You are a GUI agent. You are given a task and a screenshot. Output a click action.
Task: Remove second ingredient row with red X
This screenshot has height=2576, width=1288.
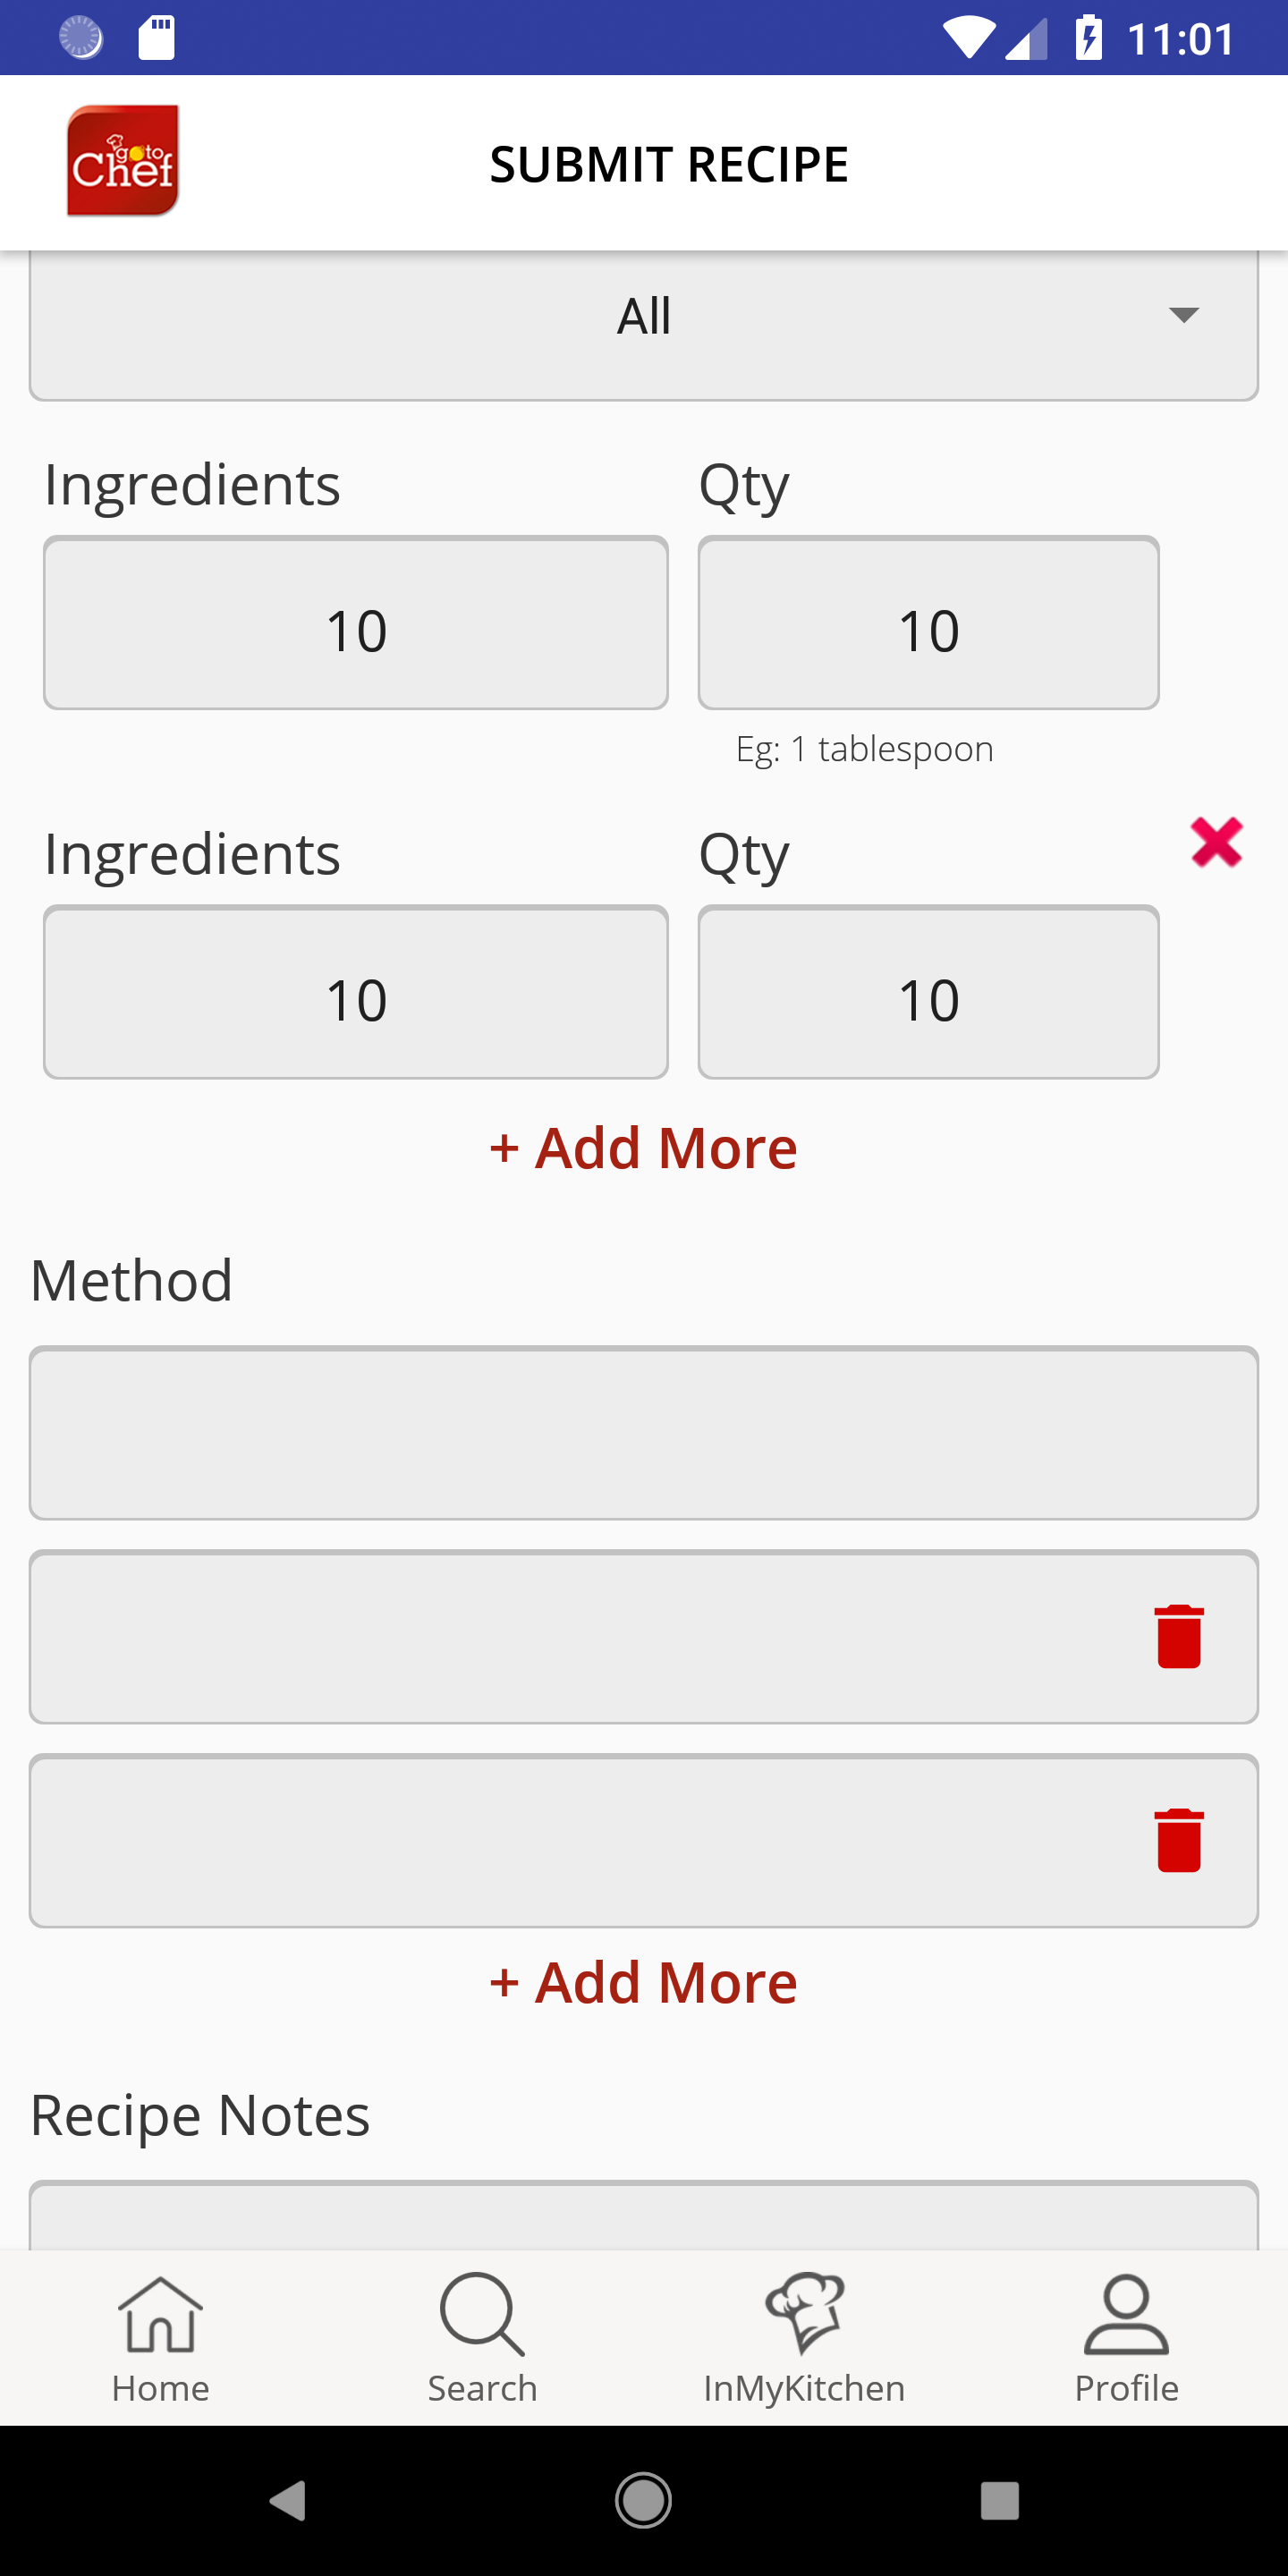(1216, 842)
